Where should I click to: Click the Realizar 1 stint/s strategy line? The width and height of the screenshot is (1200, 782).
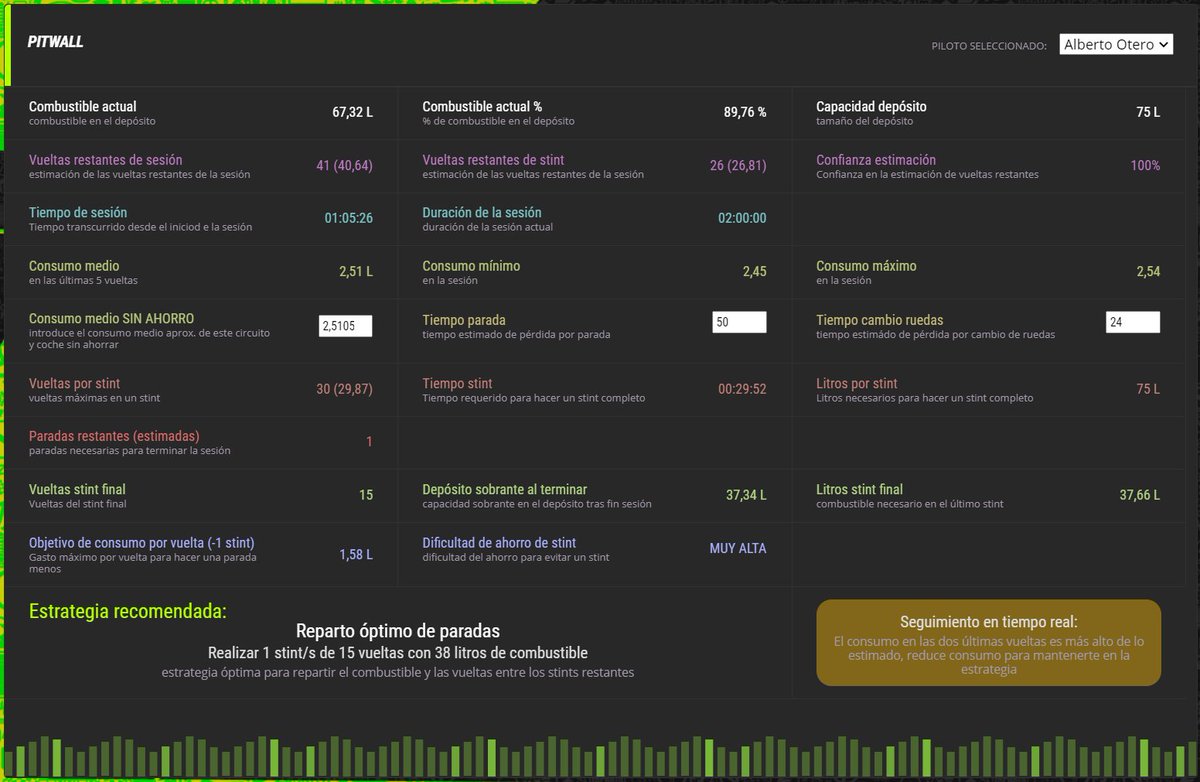click(x=398, y=652)
